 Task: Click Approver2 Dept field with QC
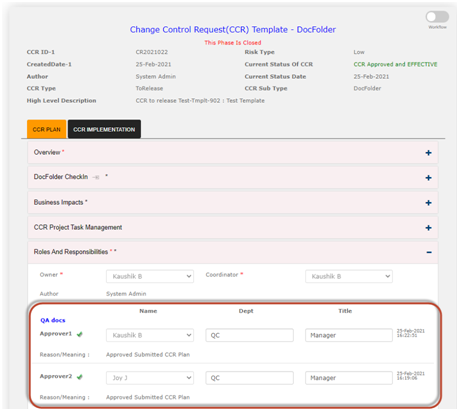coord(250,378)
